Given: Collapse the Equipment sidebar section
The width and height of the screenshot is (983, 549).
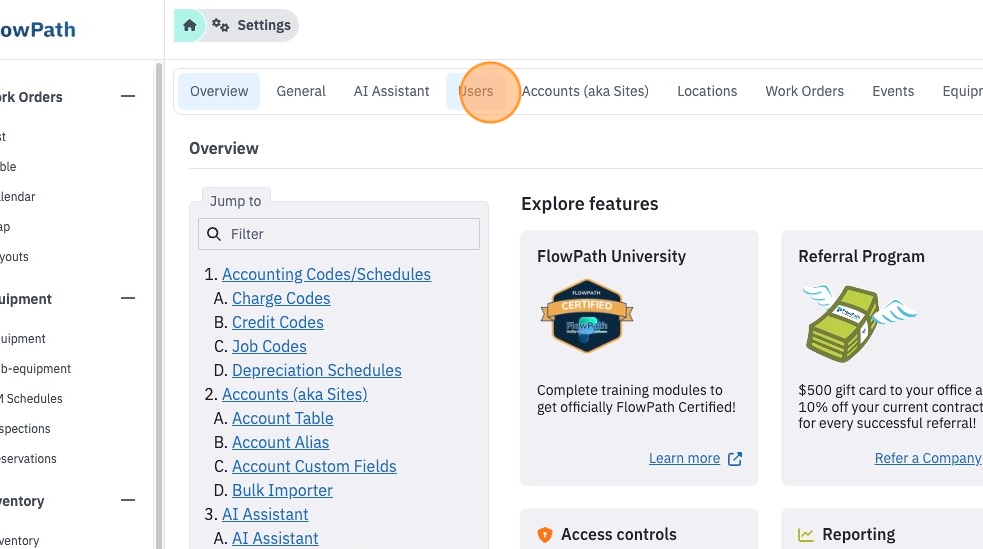Looking at the screenshot, I should point(128,298).
